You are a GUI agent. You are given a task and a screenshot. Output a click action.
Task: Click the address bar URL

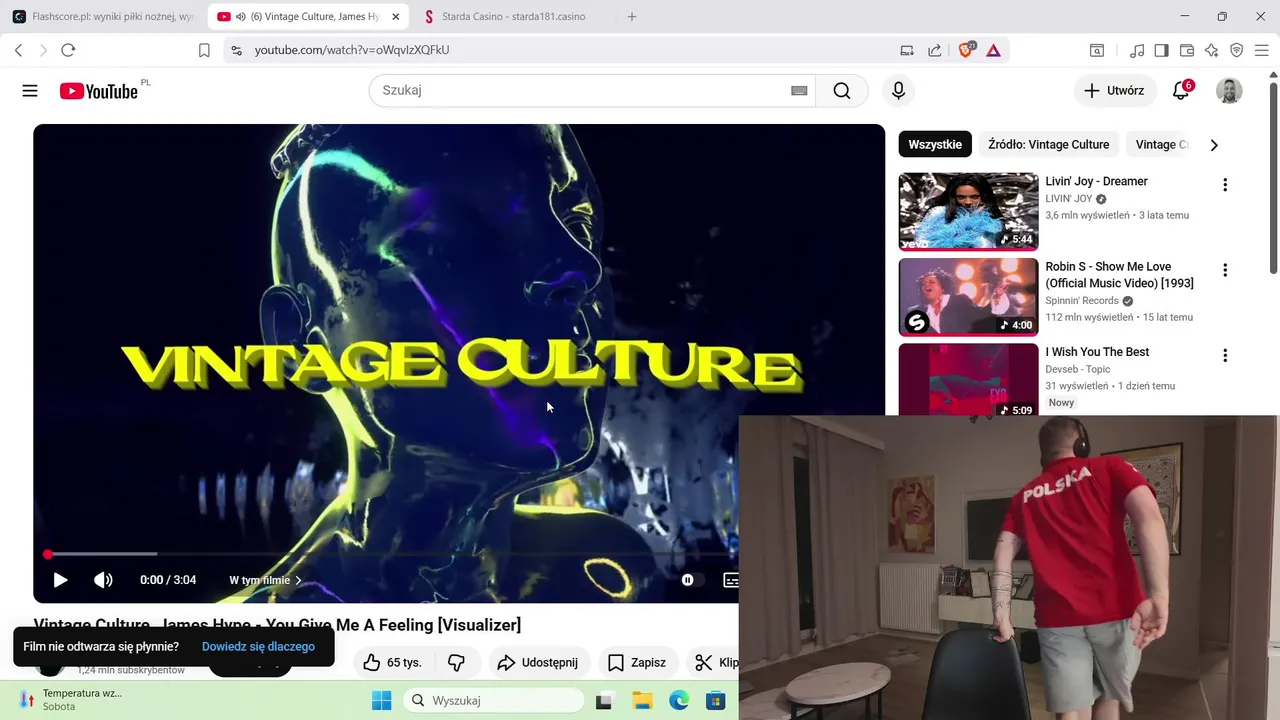click(x=352, y=50)
